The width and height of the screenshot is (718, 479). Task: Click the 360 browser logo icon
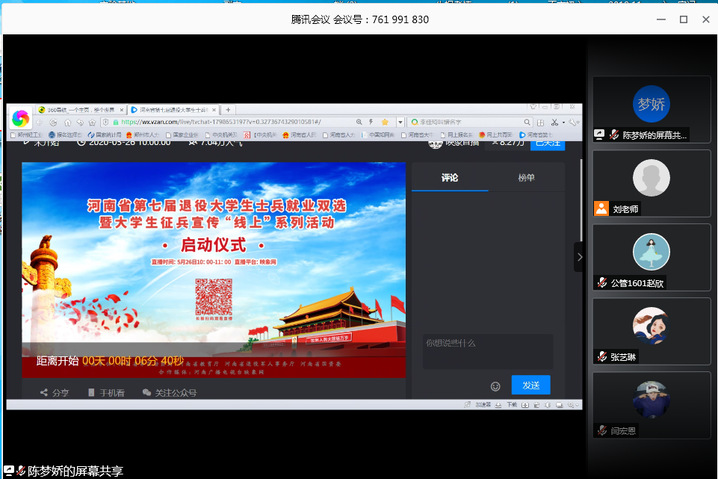pyautogui.click(x=20, y=120)
